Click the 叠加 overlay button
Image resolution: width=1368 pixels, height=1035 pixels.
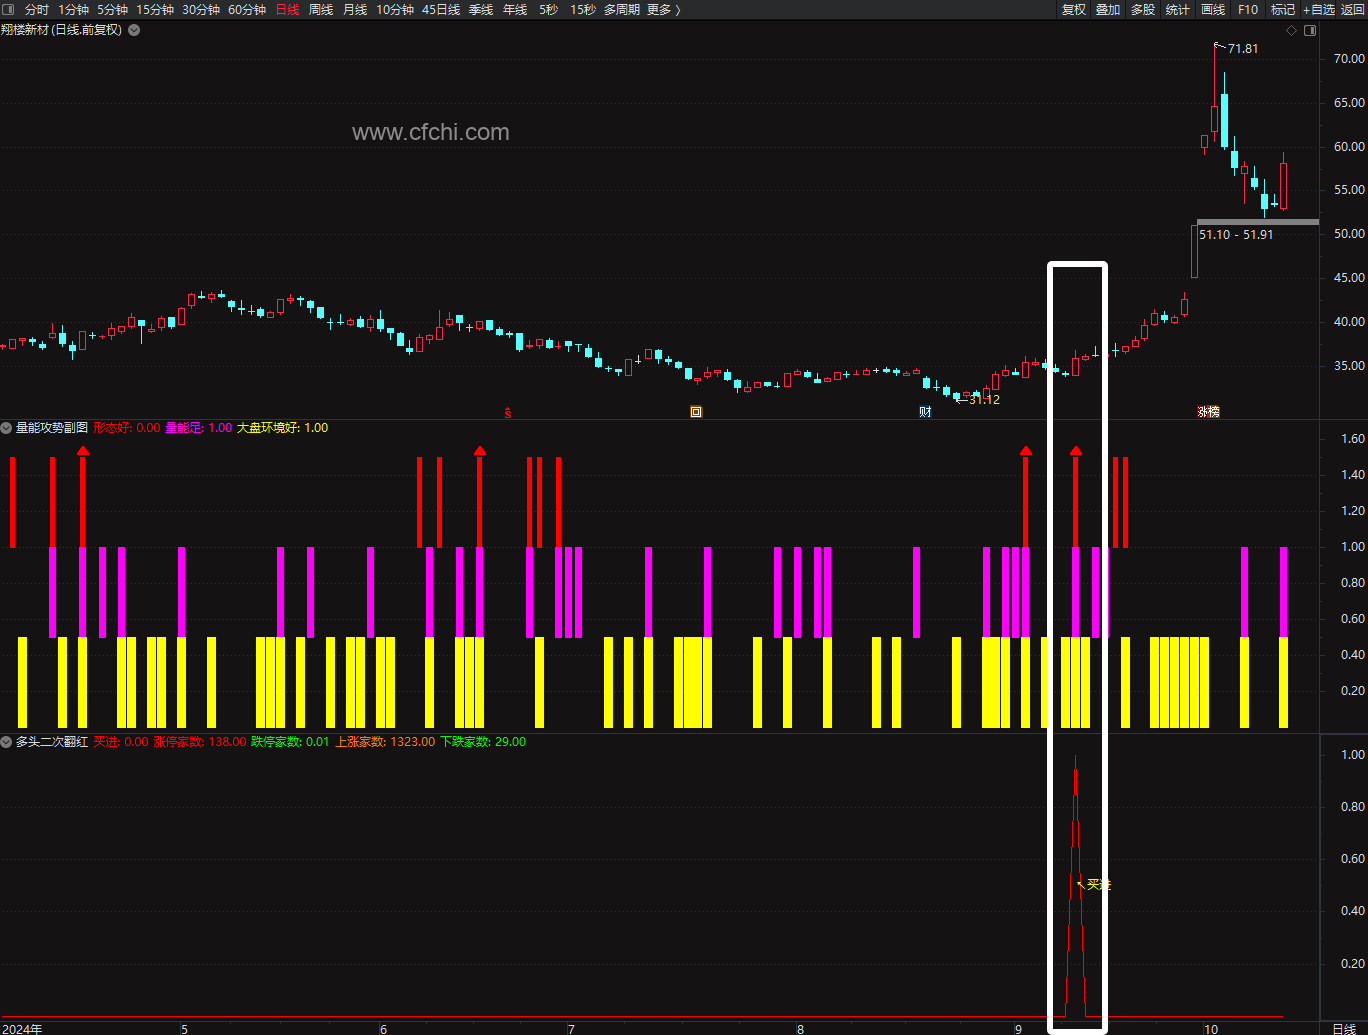click(x=1108, y=9)
